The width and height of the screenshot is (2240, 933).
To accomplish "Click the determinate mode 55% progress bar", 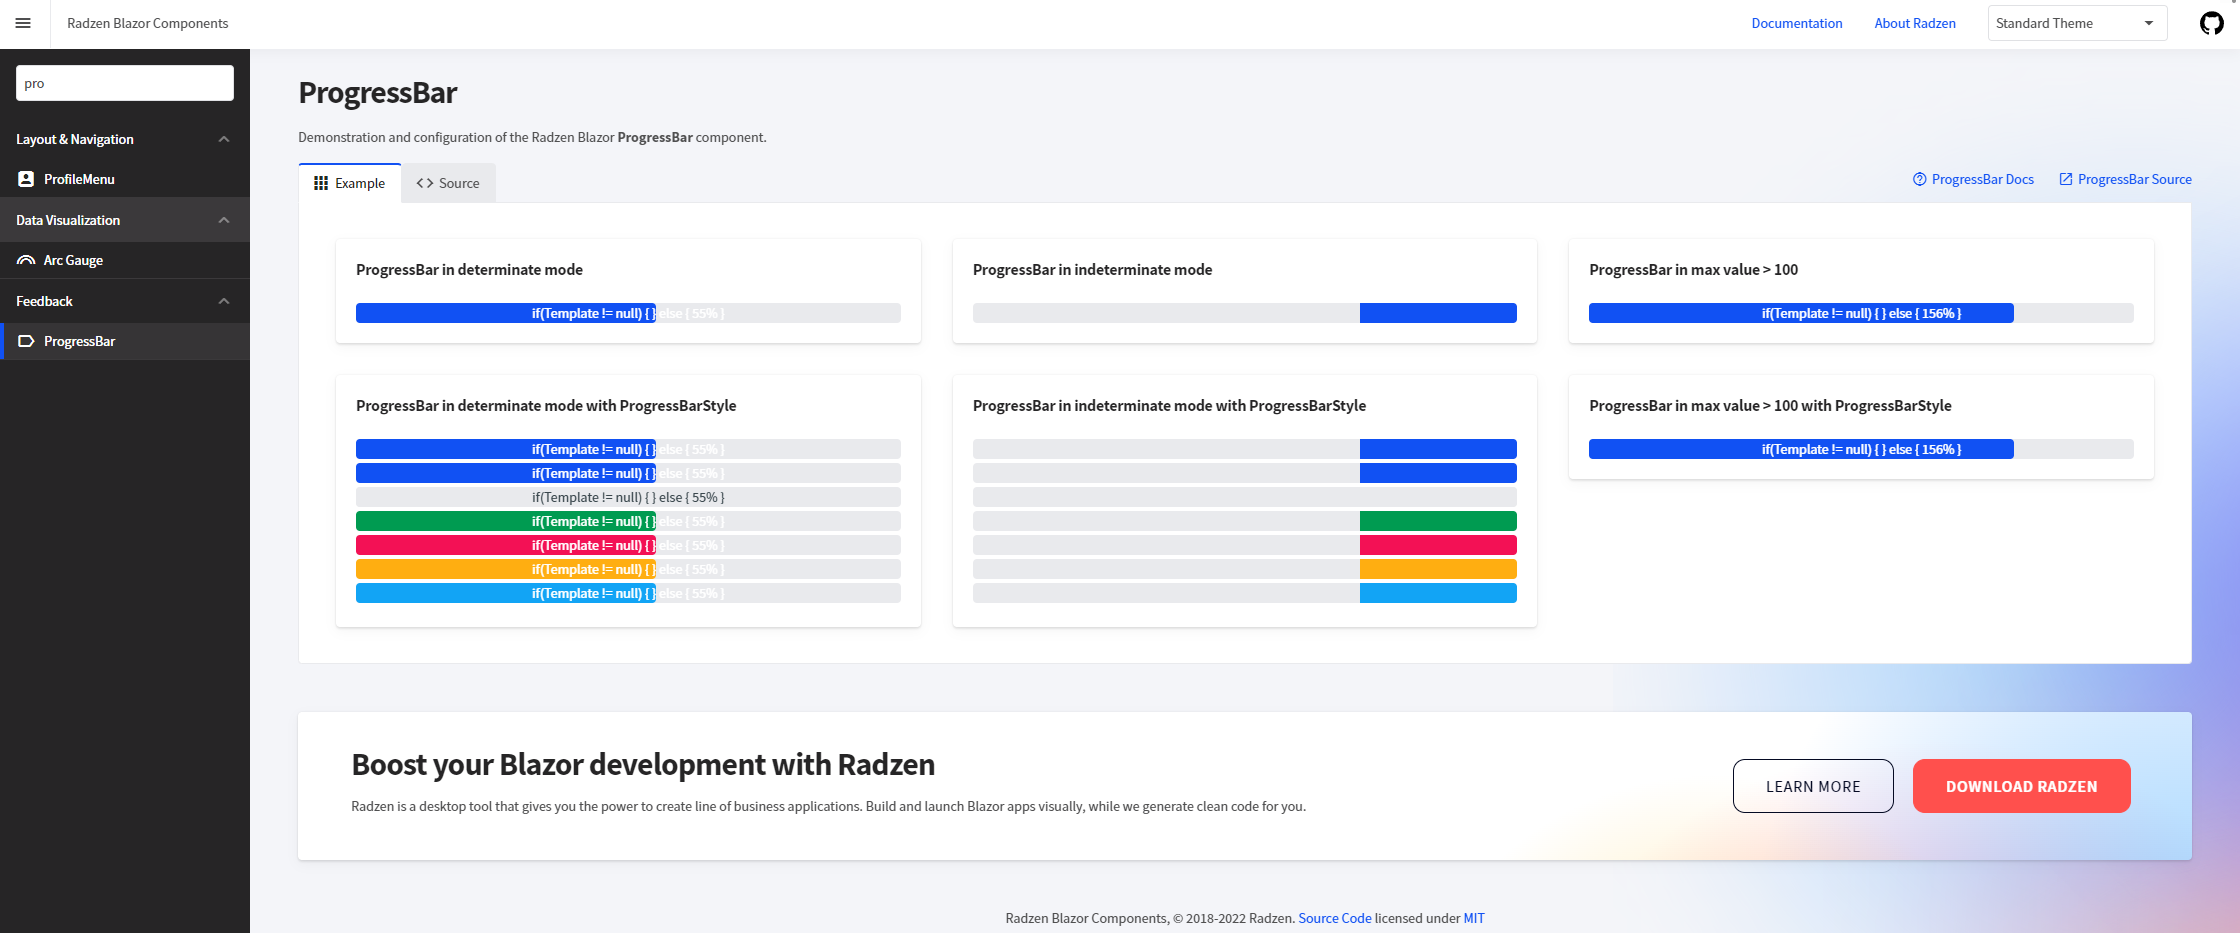I will [628, 313].
